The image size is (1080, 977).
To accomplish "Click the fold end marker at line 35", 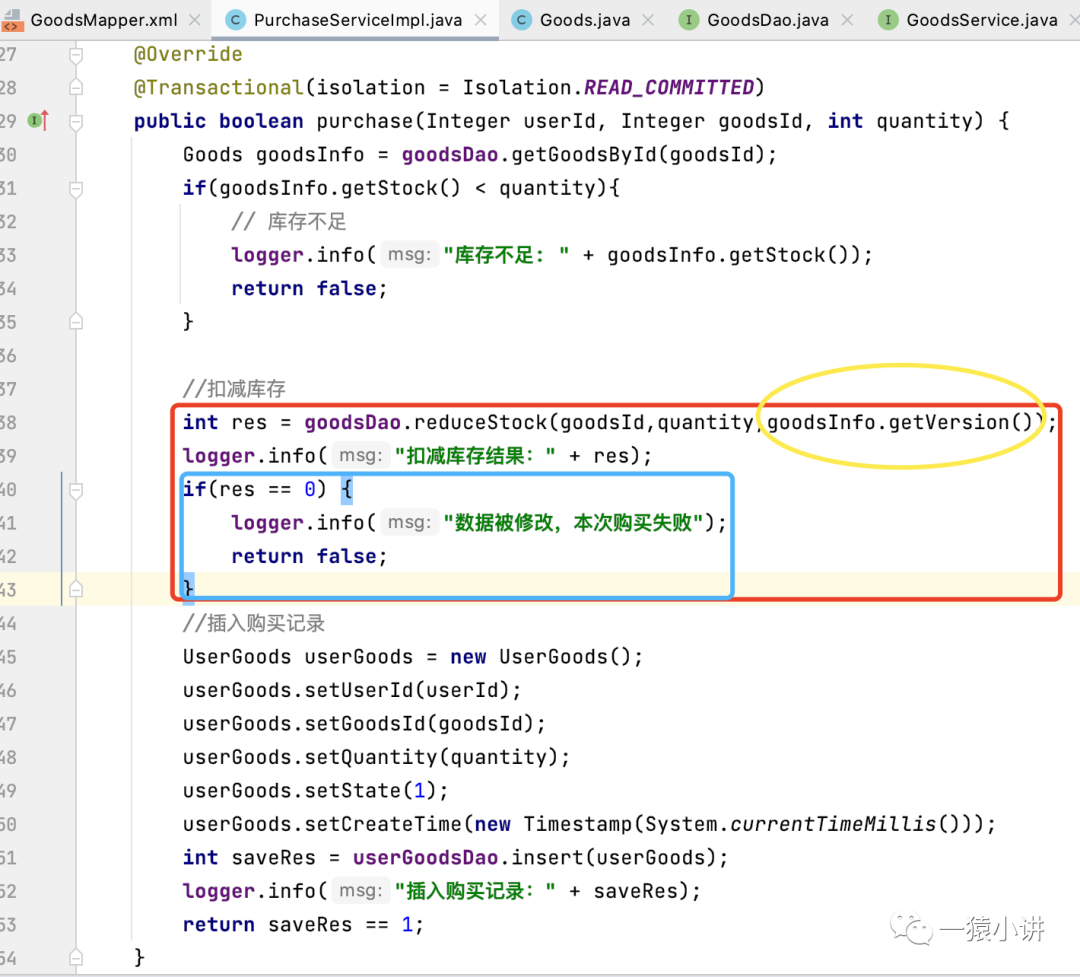I will coord(76,322).
